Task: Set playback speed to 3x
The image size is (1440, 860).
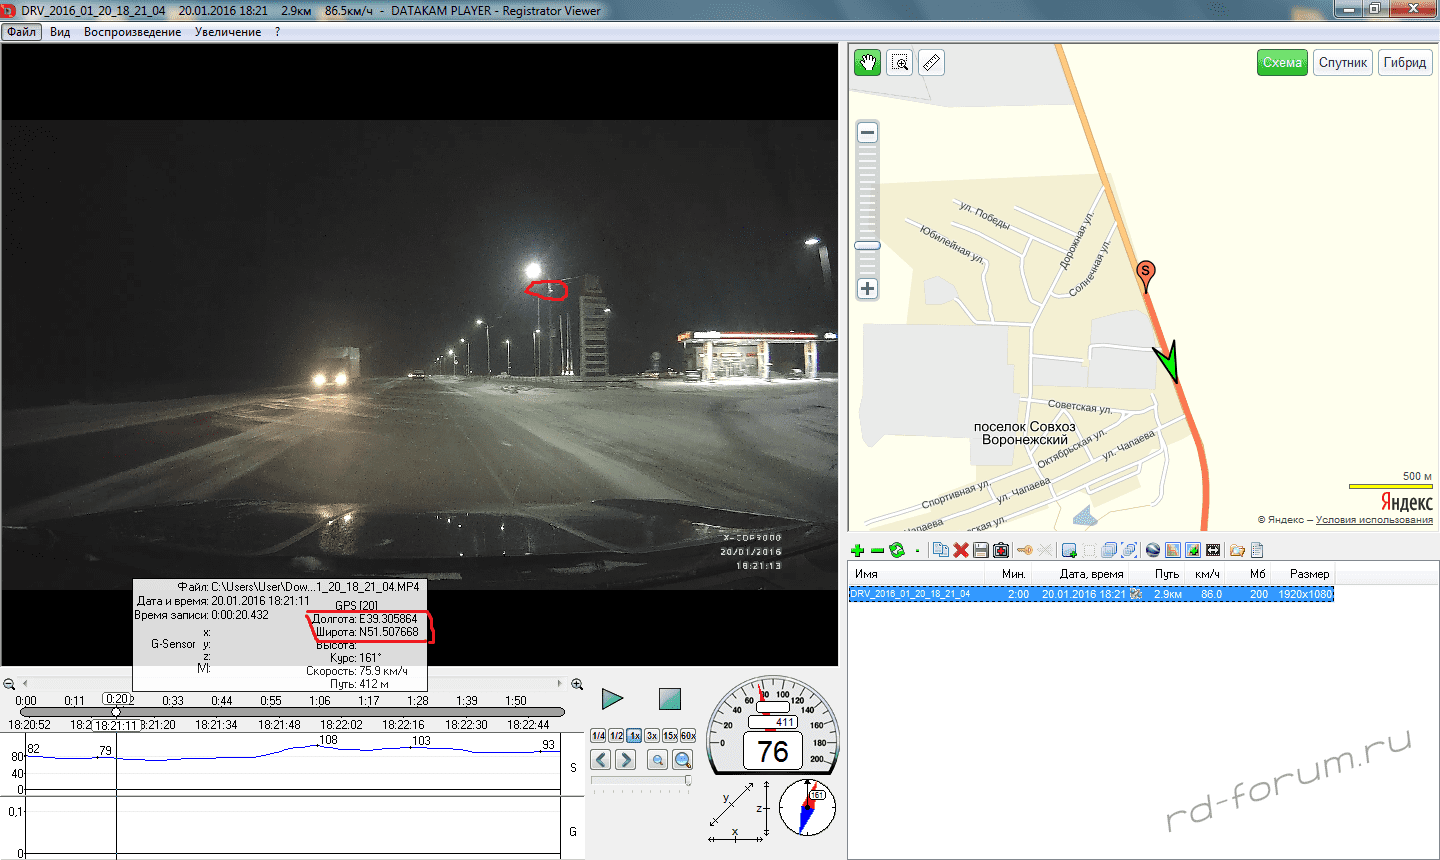Action: (x=652, y=736)
